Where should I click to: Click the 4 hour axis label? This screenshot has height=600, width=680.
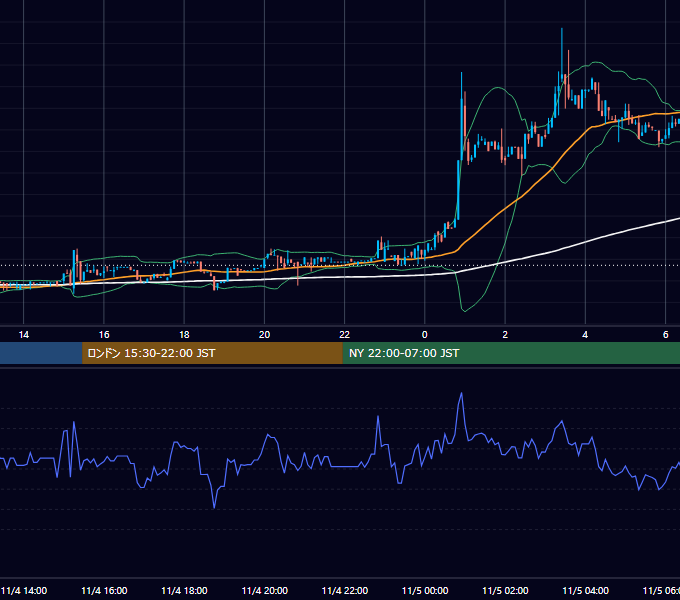(x=585, y=335)
